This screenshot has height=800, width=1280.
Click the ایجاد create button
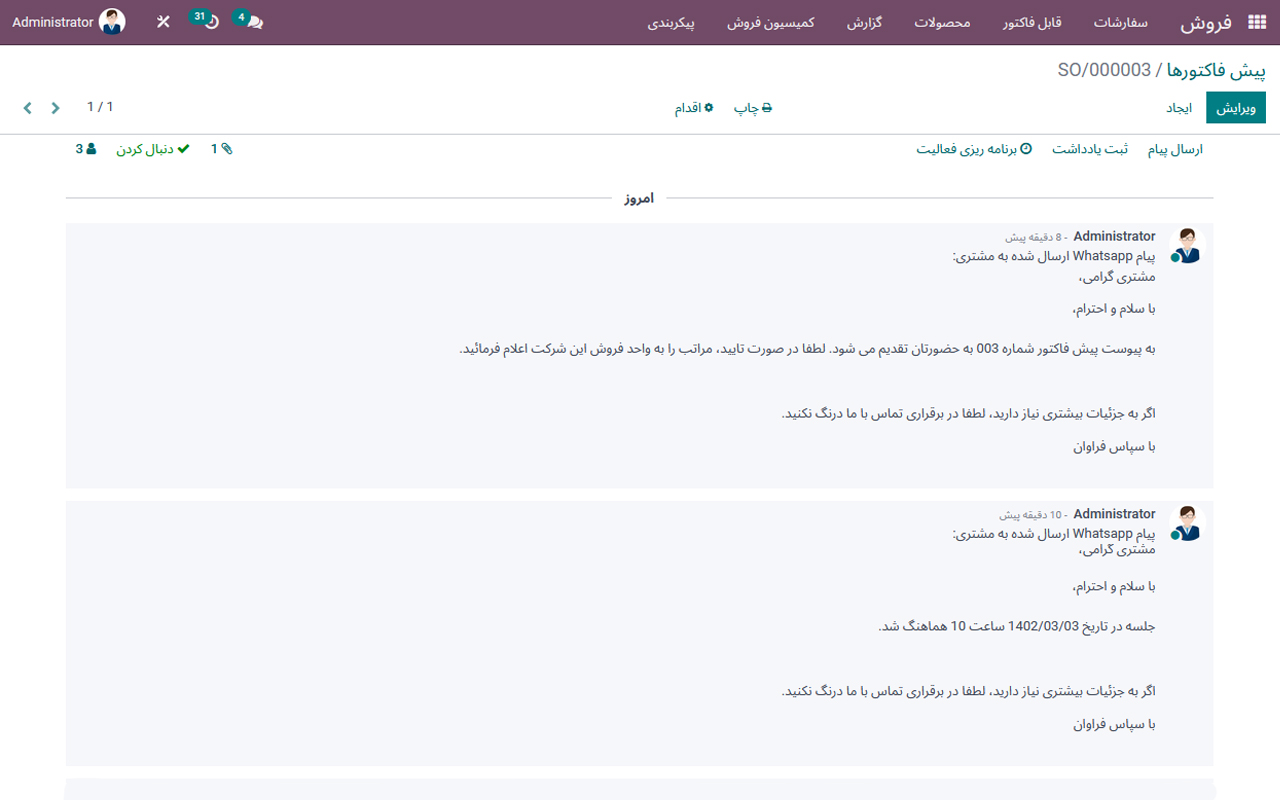coord(1179,107)
